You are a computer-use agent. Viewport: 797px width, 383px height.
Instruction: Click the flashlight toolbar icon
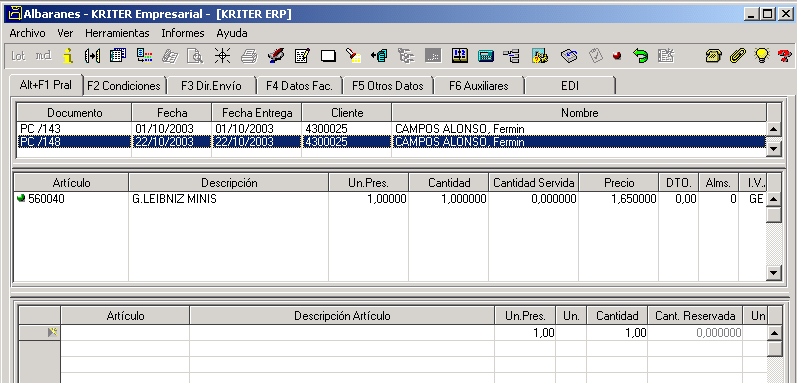[x=353, y=55]
